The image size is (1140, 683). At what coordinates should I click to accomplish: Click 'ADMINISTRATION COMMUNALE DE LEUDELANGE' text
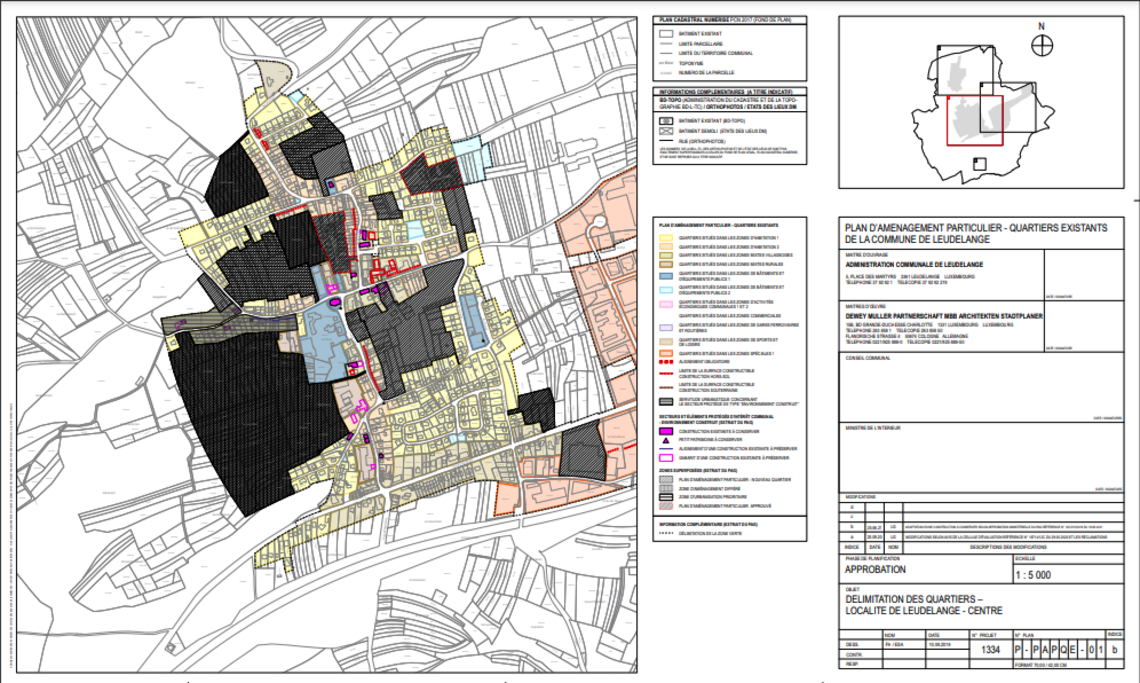[x=914, y=265]
